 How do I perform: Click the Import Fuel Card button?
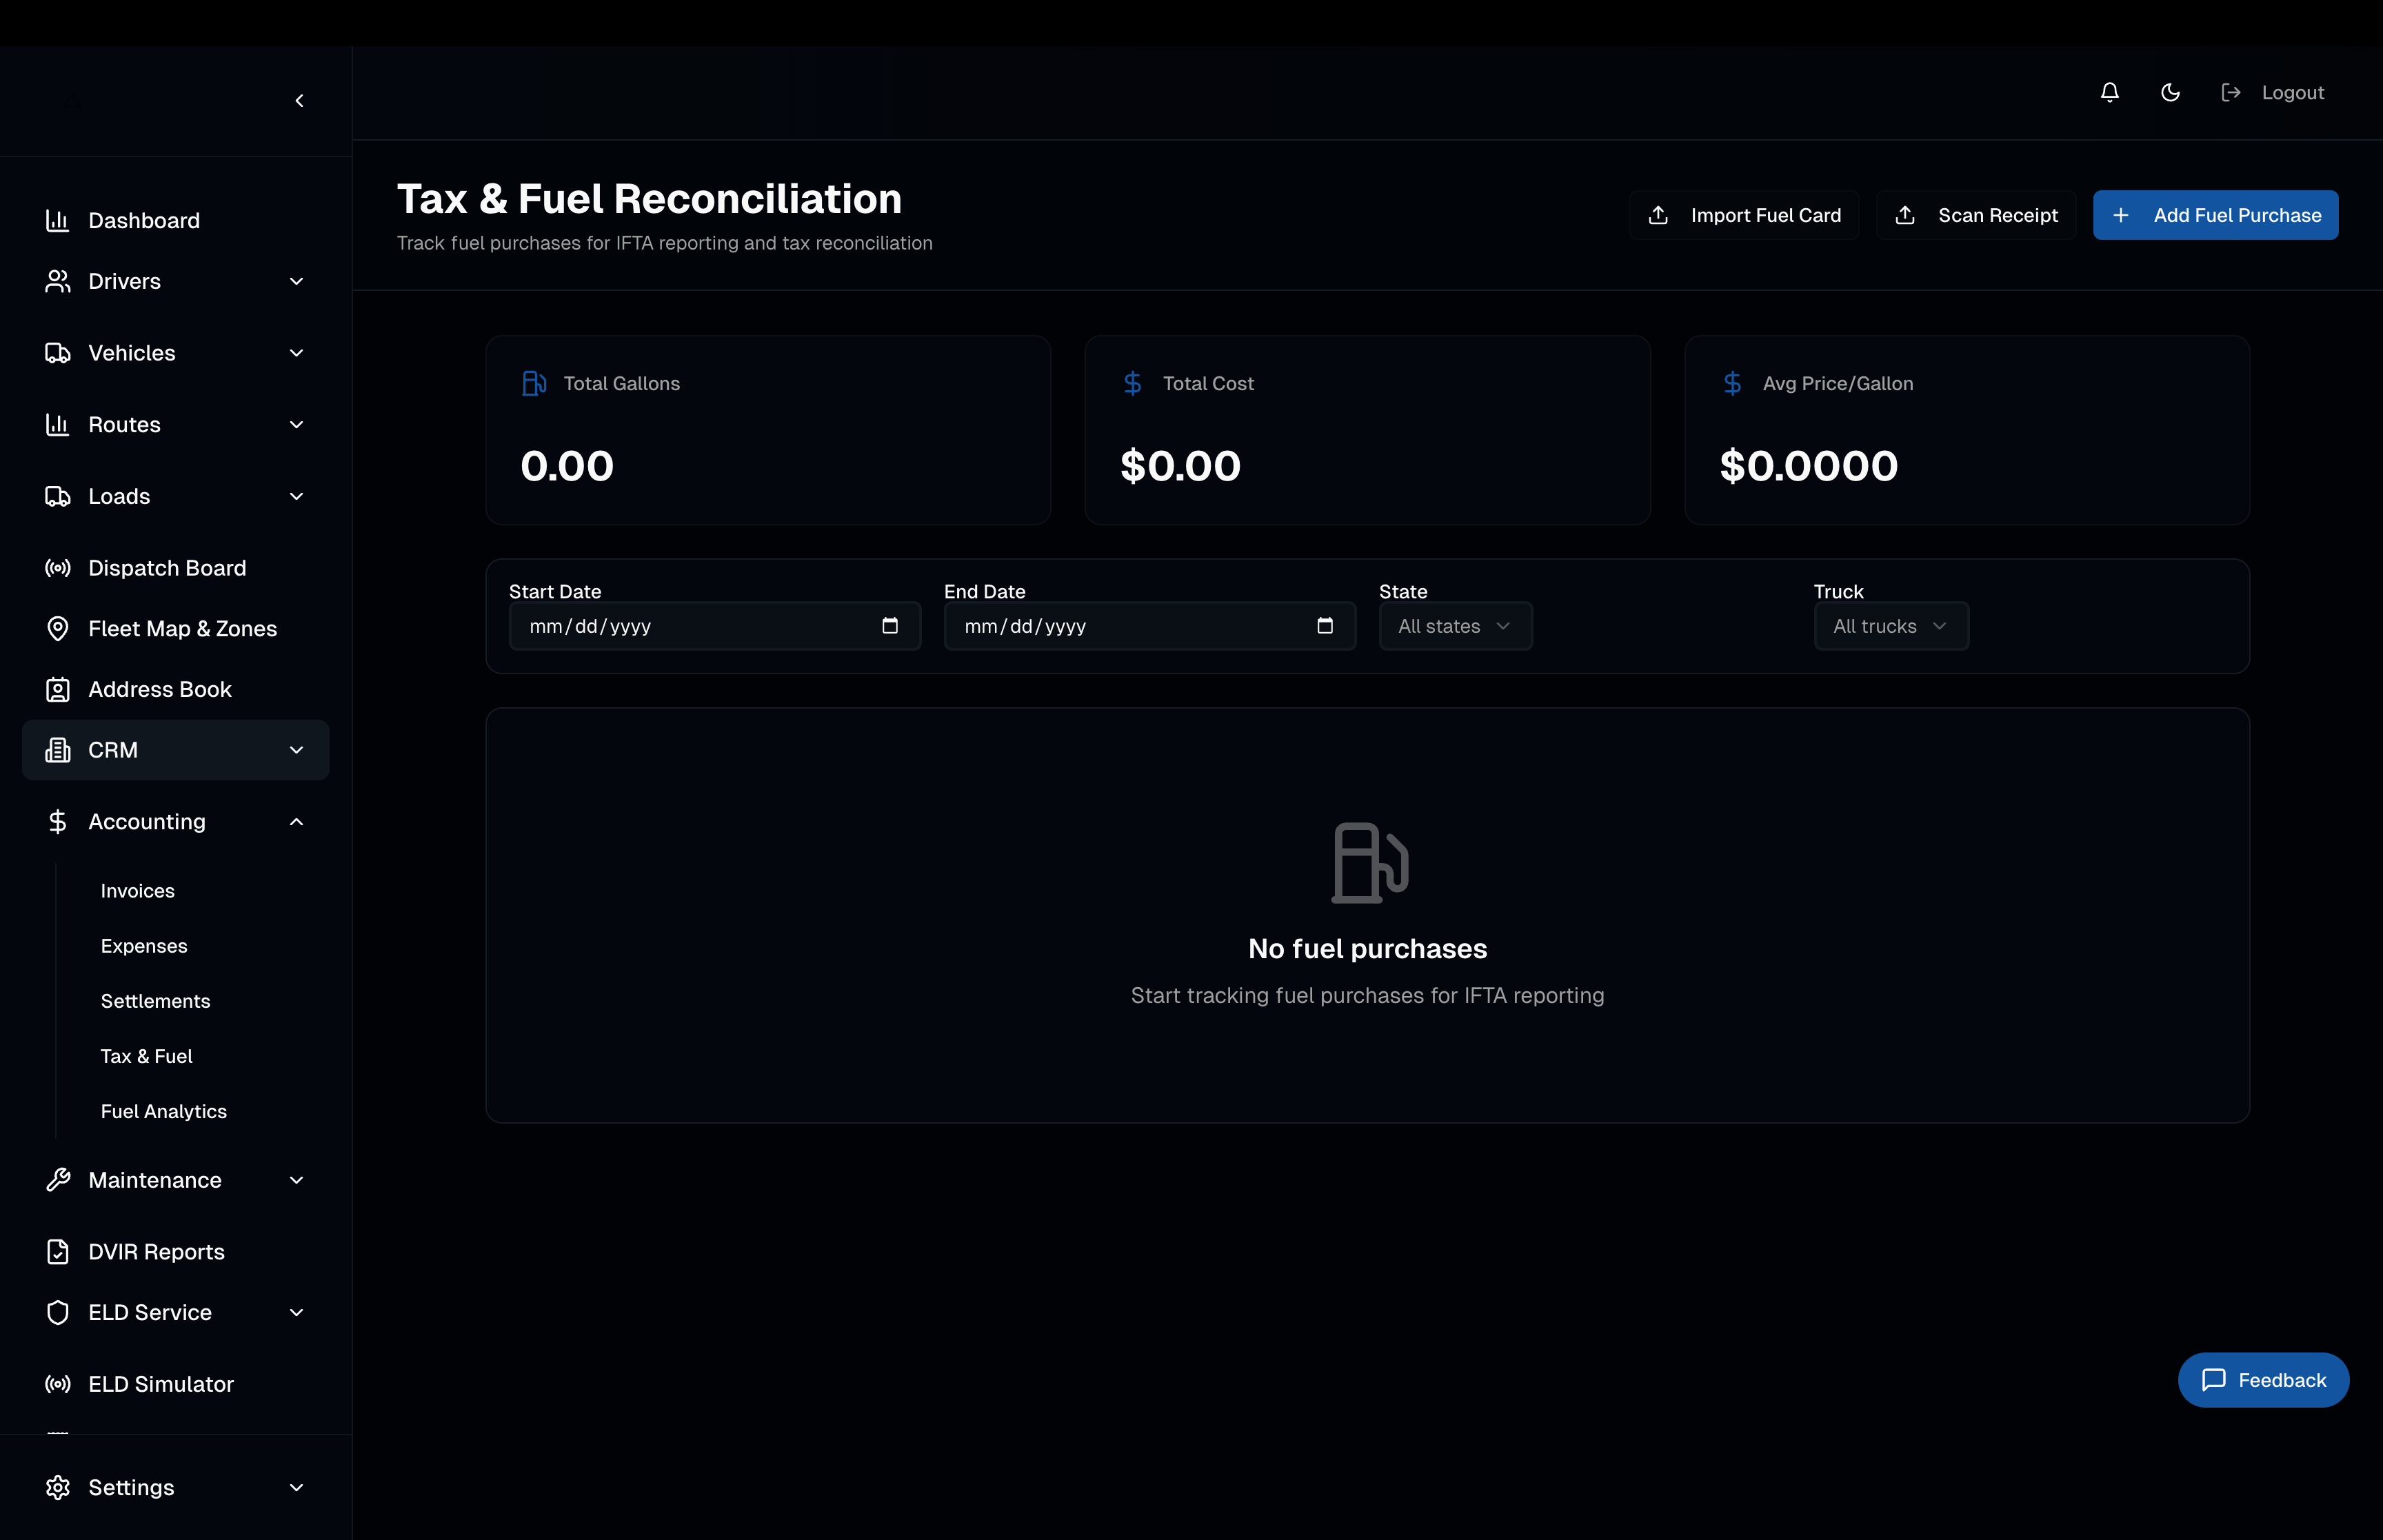tap(1744, 215)
